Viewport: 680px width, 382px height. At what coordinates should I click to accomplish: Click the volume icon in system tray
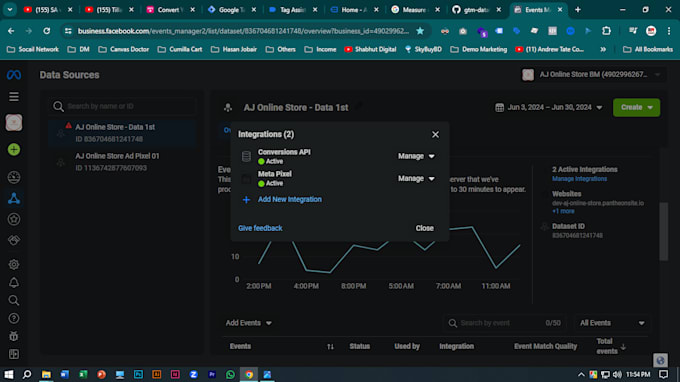pyautogui.click(x=618, y=375)
